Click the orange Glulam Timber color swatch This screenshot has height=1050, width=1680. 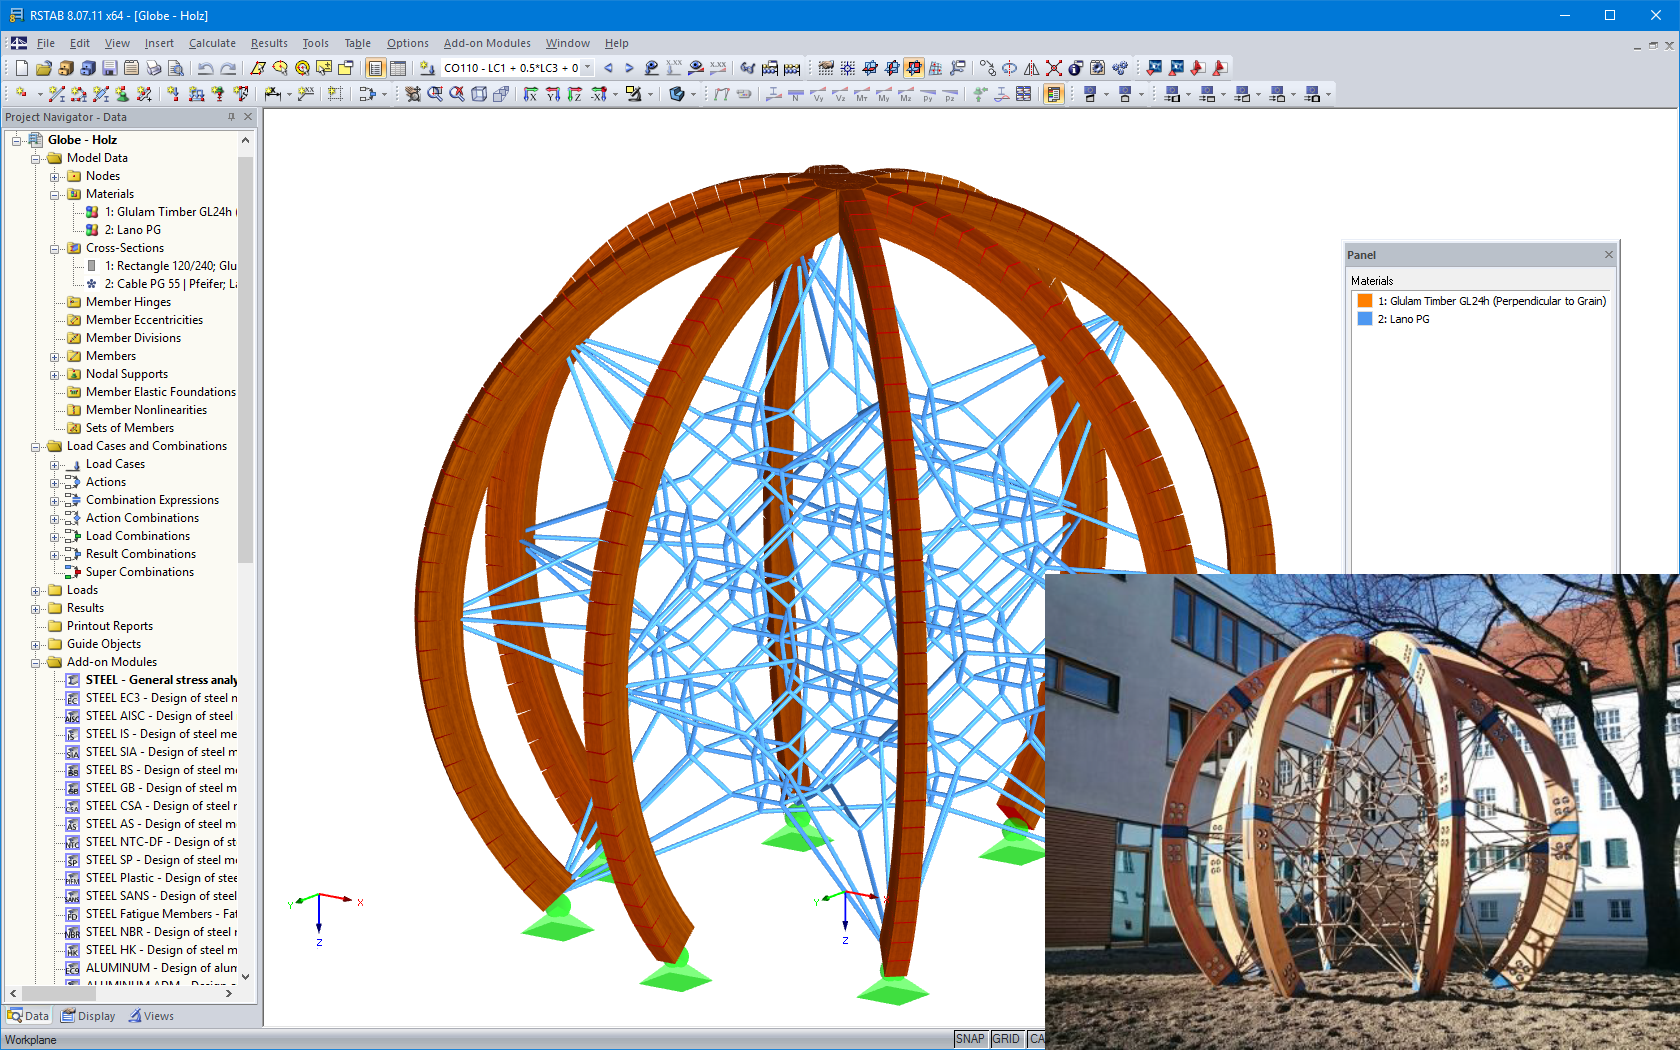tap(1366, 300)
